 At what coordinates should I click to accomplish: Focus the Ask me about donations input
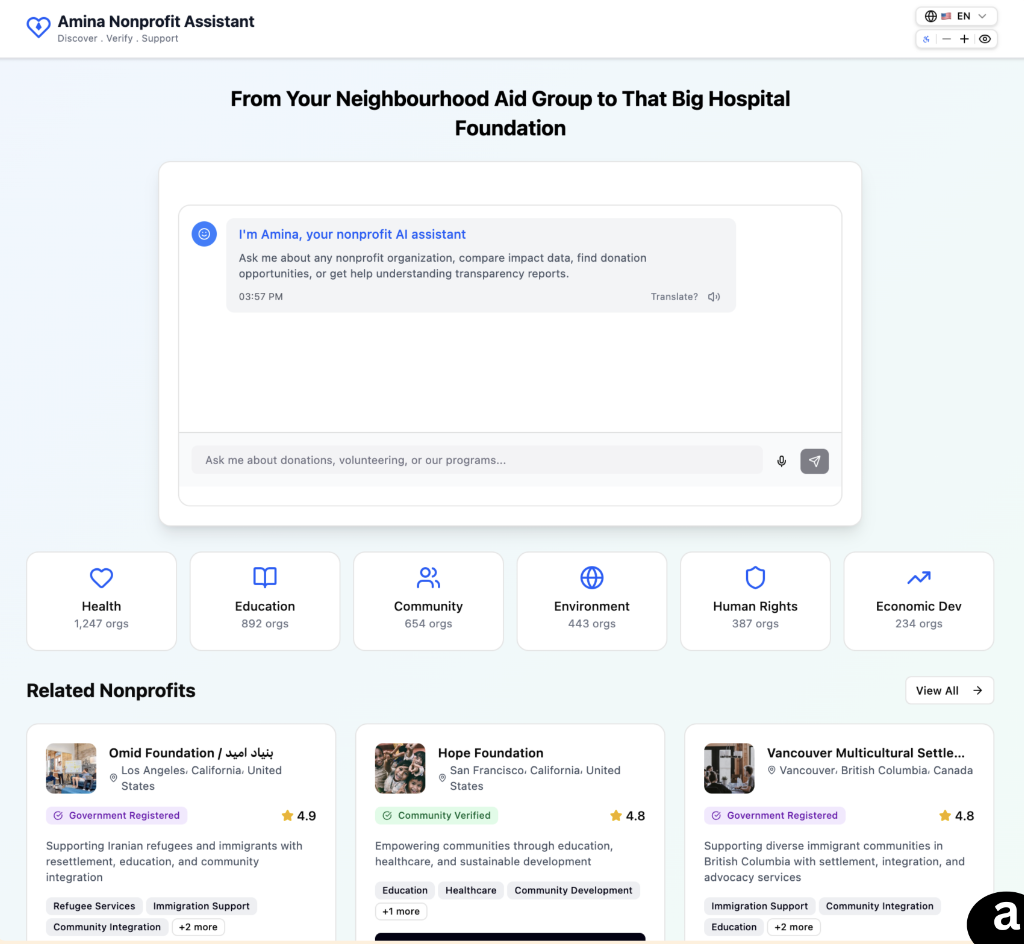(x=477, y=460)
